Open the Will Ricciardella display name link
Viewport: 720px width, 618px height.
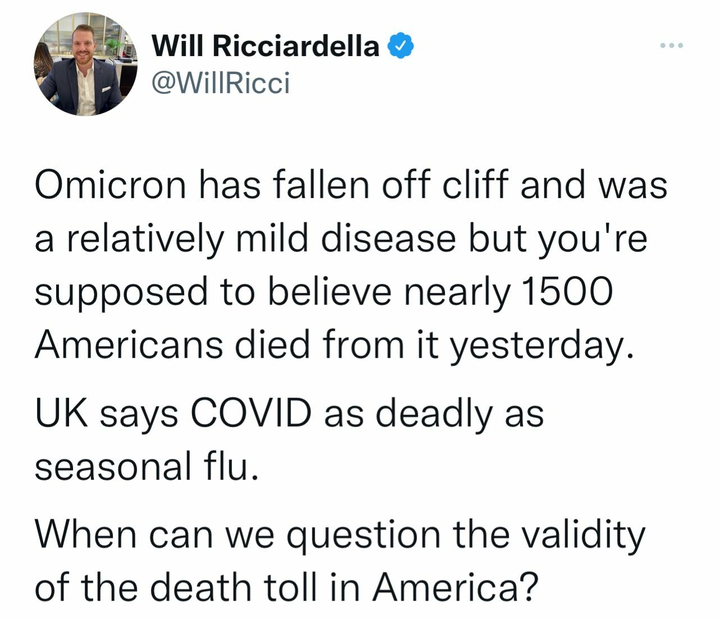pos(266,46)
